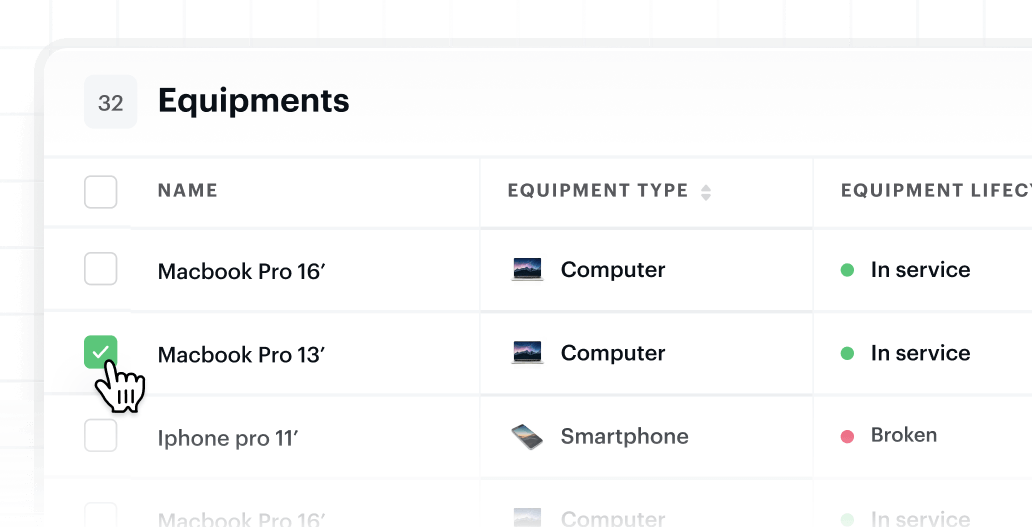Open the Macbook Pro 16' equipment entry
The image size is (1032, 530).
[242, 271]
